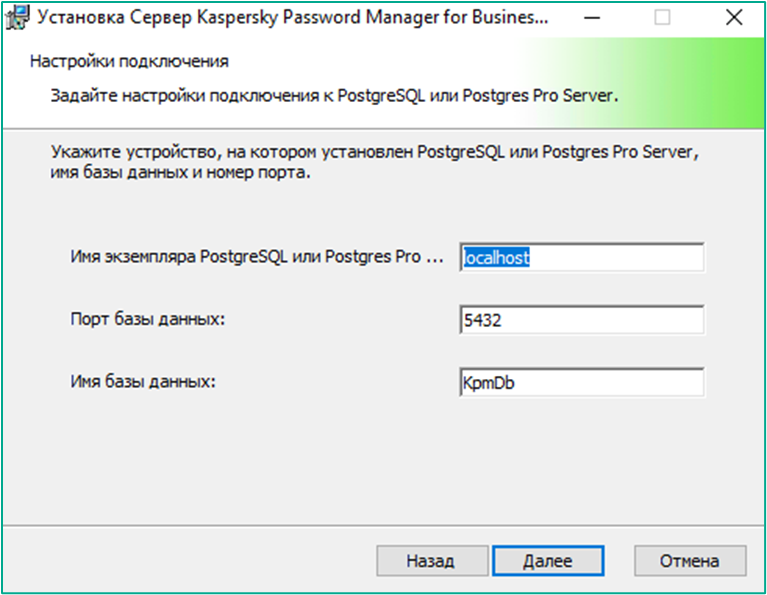
Task: Cancel installation via the Отмена button
Action: [x=690, y=561]
